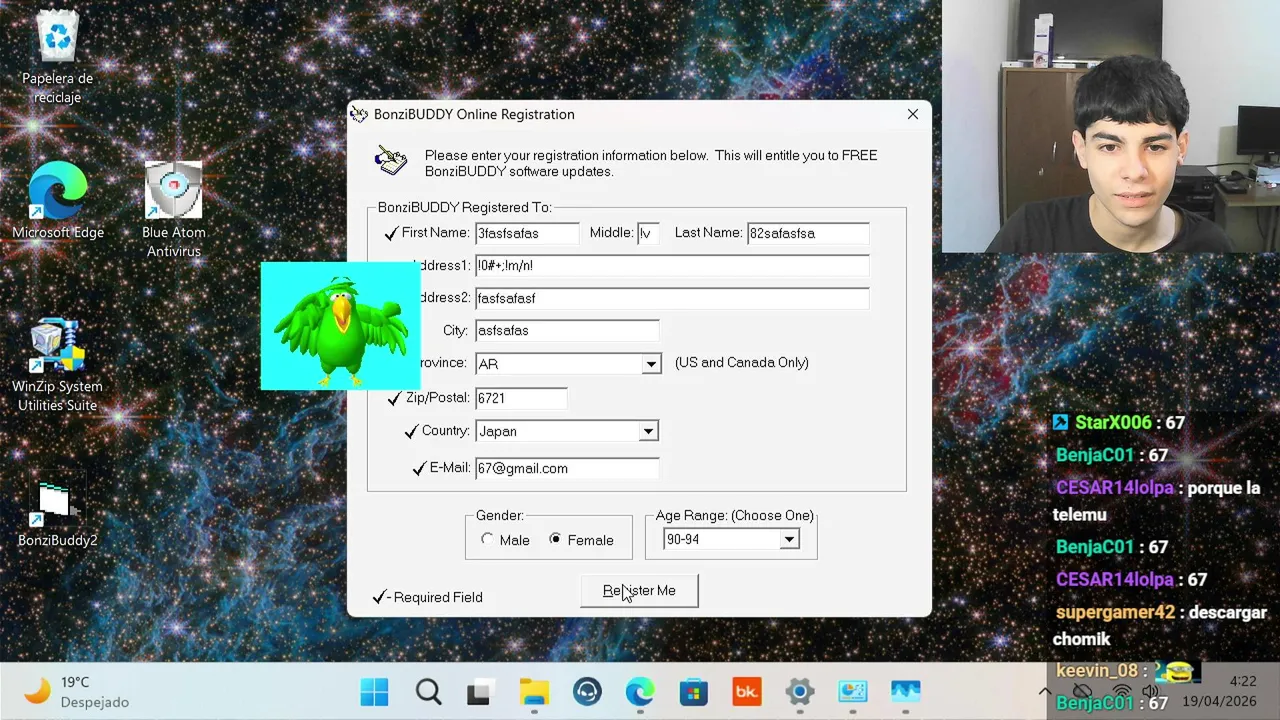Image resolution: width=1280 pixels, height=720 pixels.
Task: Click the "Required Field" legend text
Action: click(438, 597)
